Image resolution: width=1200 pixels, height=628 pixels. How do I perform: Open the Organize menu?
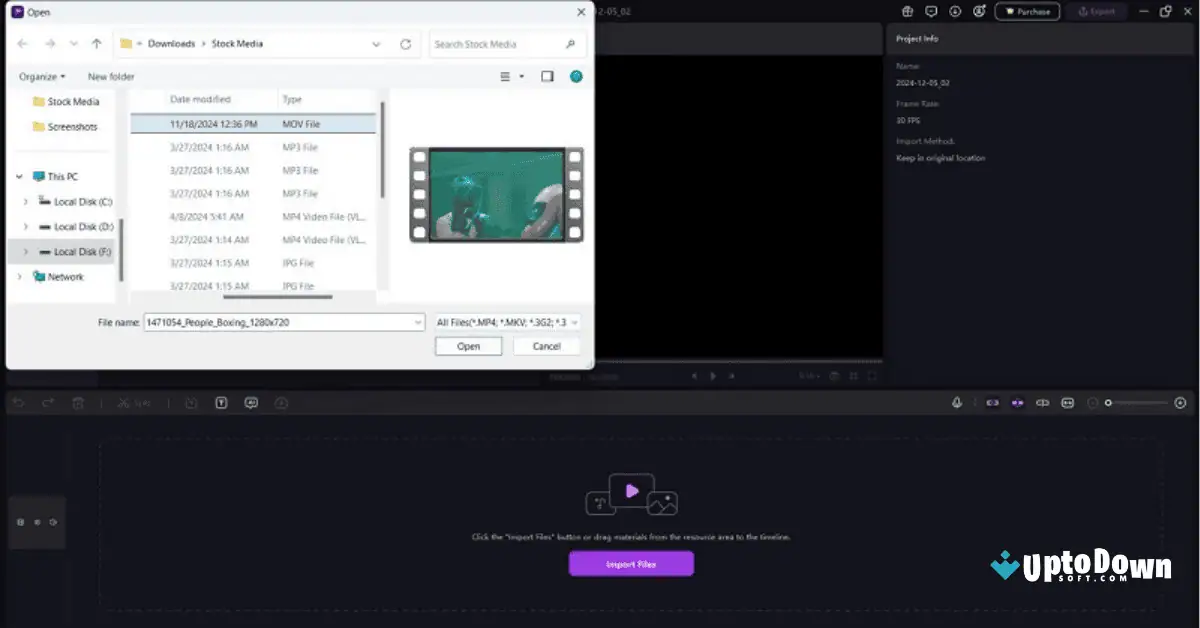40,76
